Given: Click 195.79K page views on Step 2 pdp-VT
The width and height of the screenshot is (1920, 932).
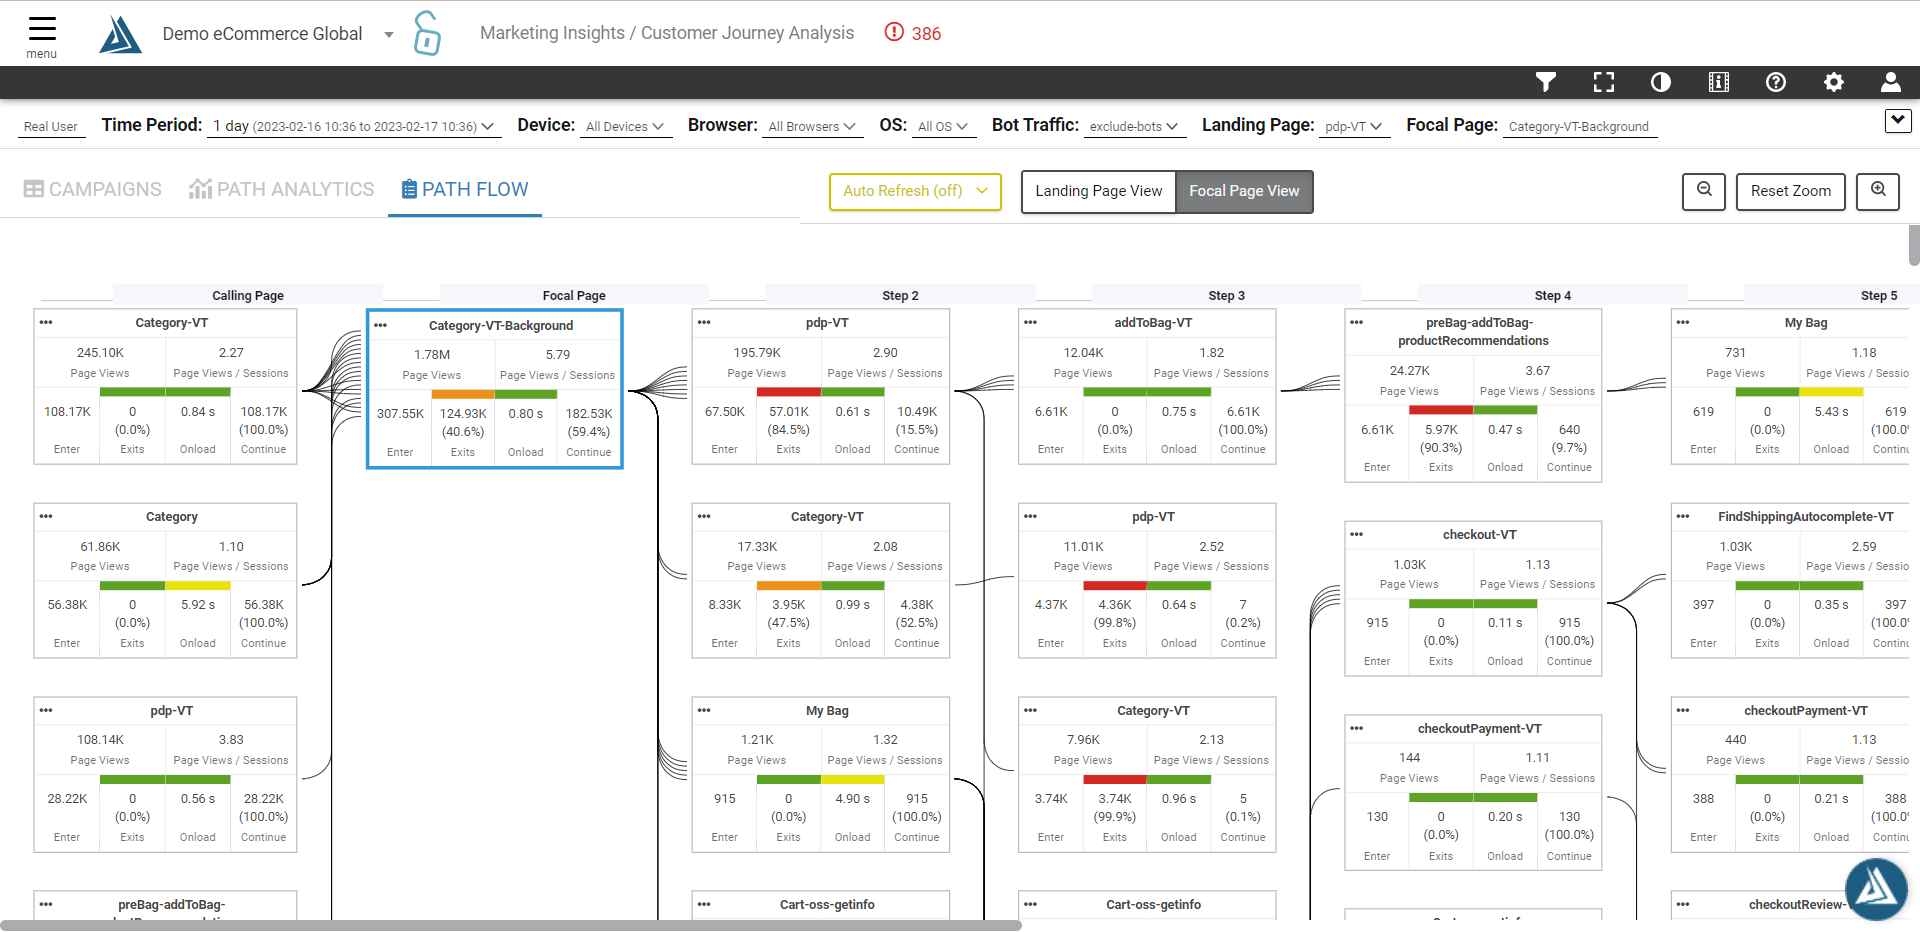Looking at the screenshot, I should (757, 353).
